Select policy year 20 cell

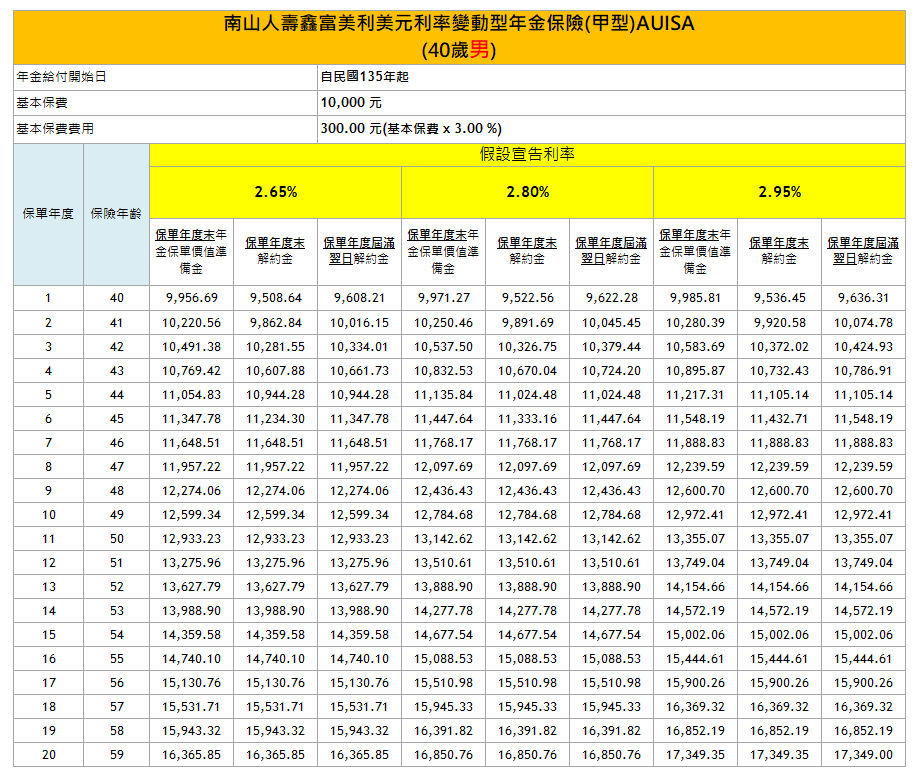pyautogui.click(x=49, y=755)
